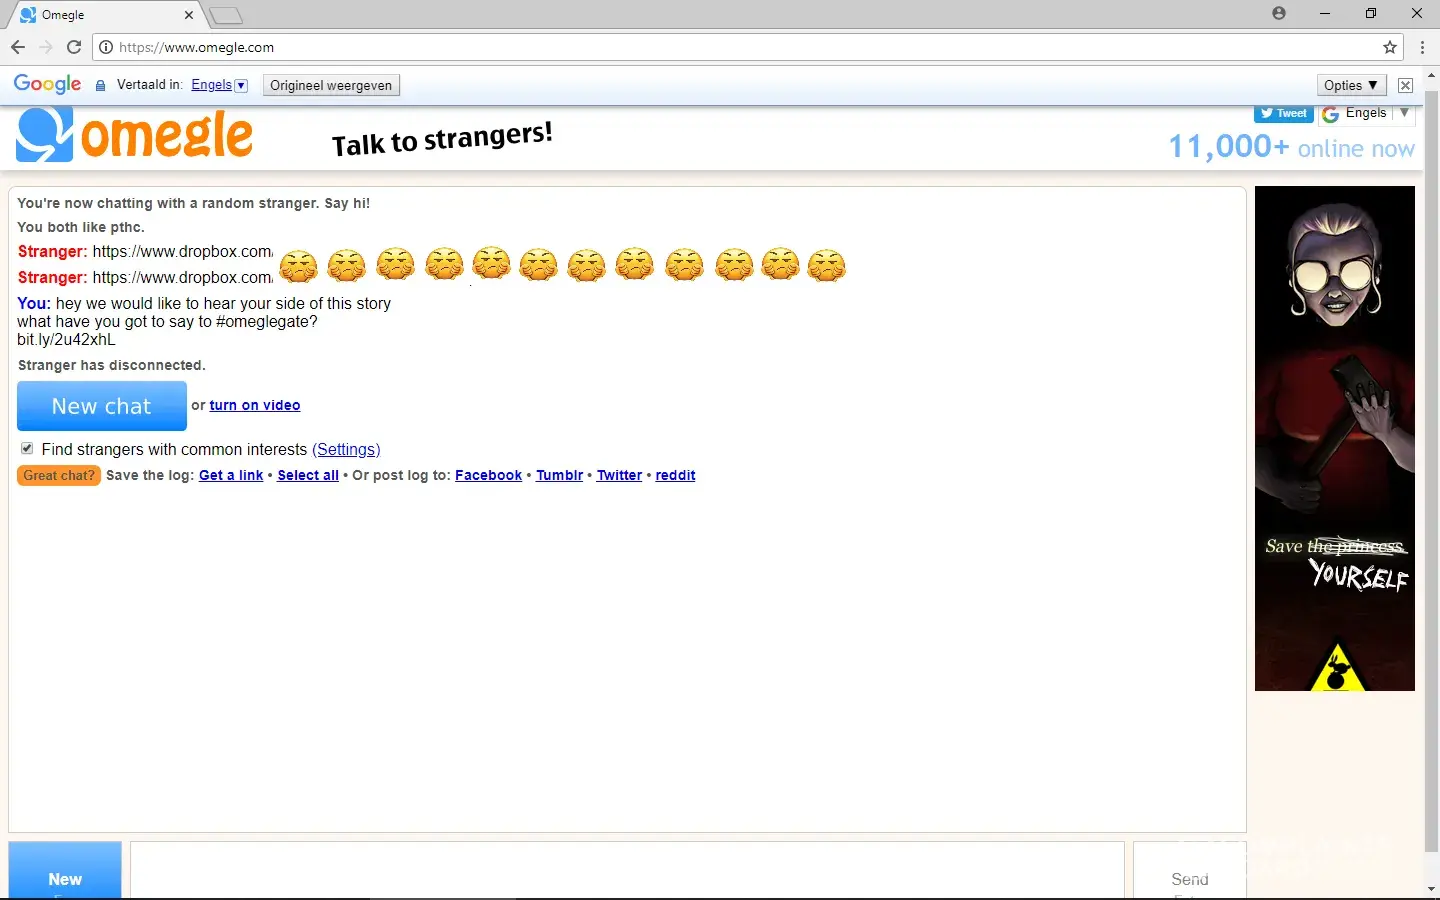The image size is (1440, 900).
Task: Click the Omegle logo
Action: 135,136
